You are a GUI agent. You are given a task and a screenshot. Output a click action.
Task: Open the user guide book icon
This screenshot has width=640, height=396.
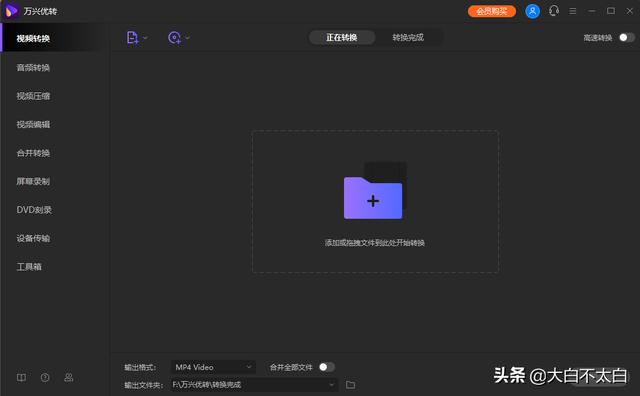[21, 378]
